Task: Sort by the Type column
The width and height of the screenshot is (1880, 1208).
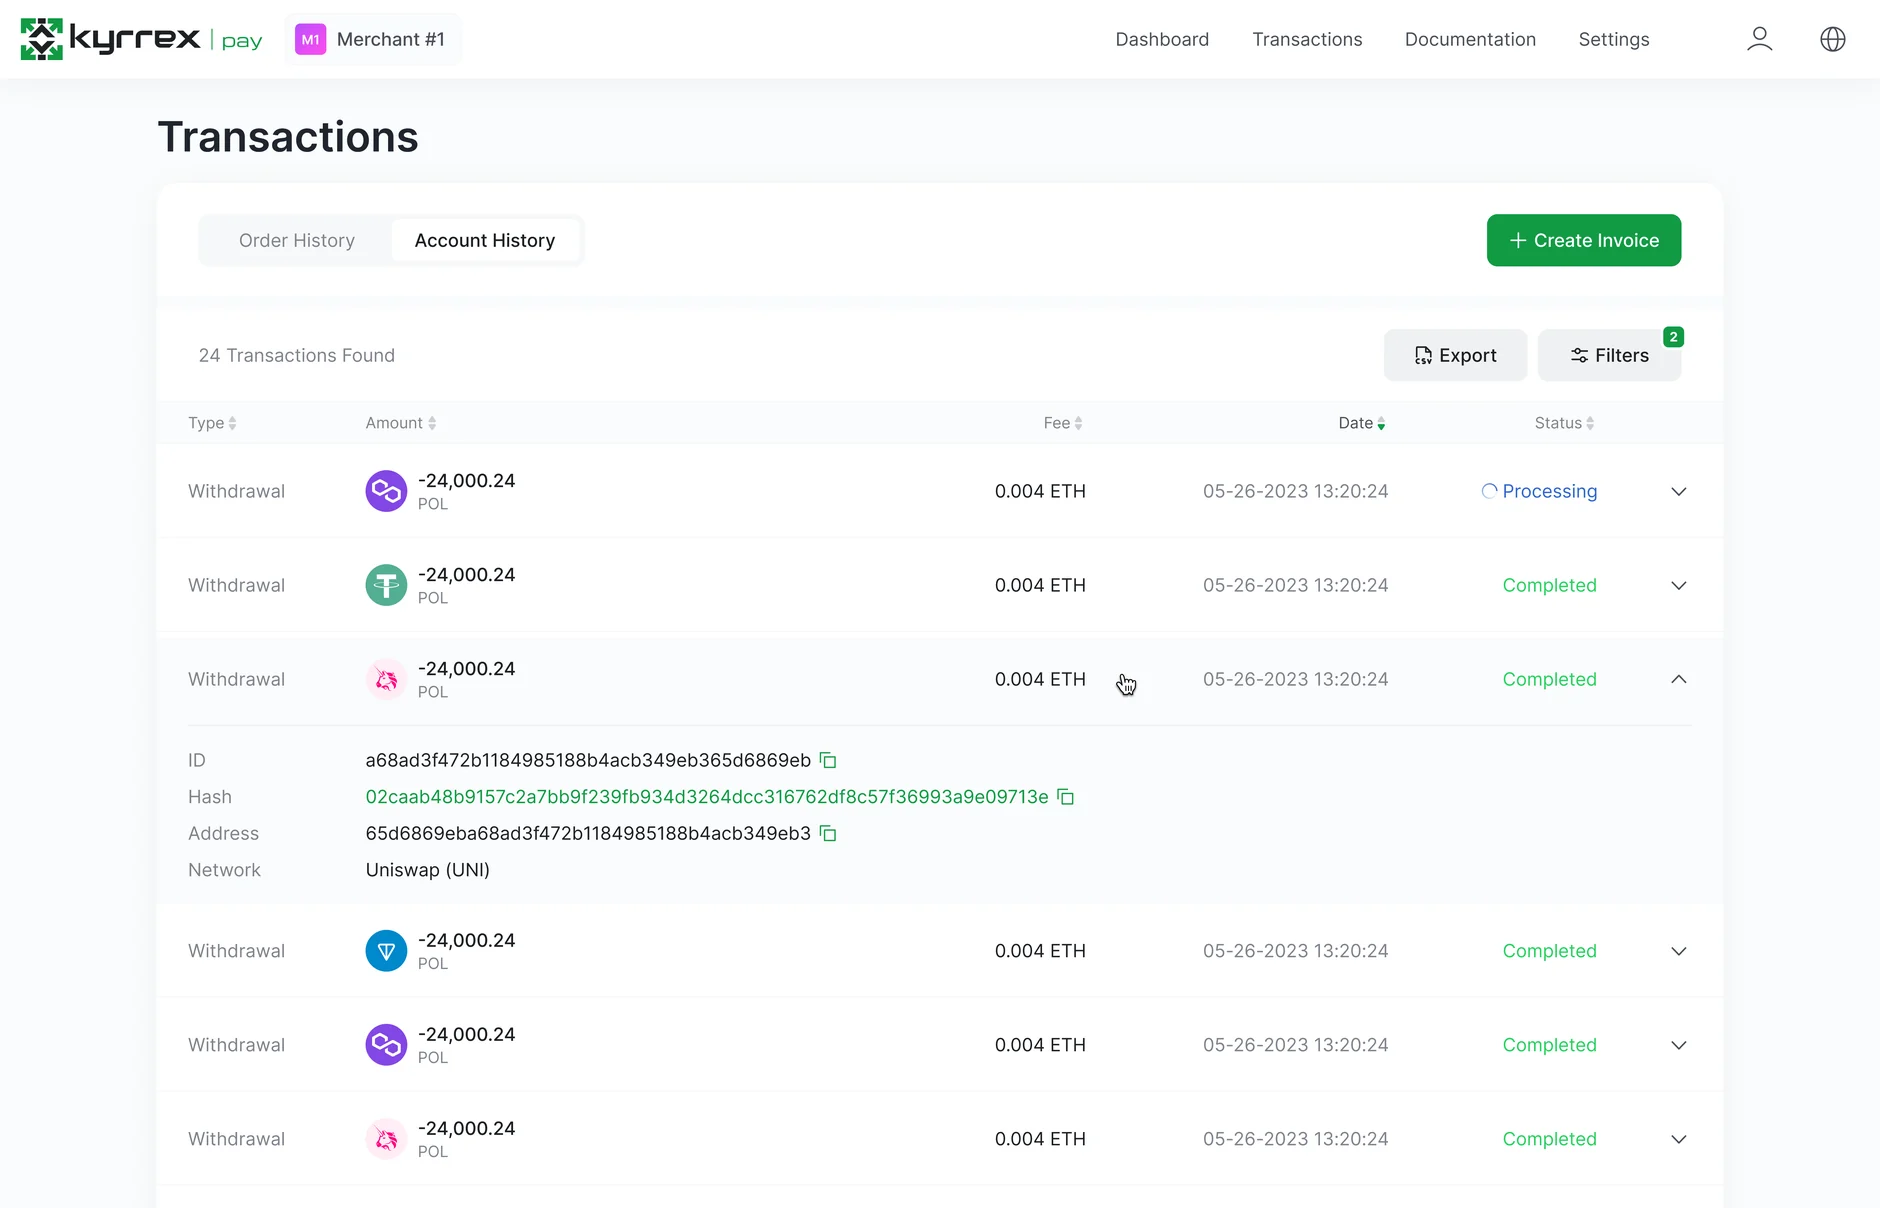Action: (x=212, y=423)
